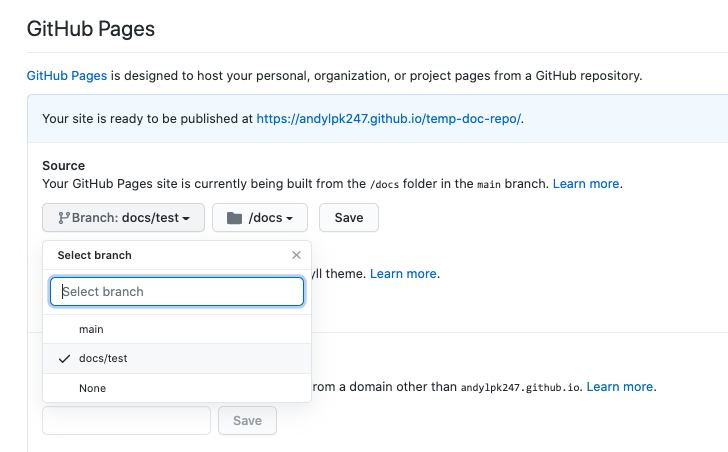This screenshot has width=728, height=452.
Task: Focus the Select branch filter field
Action: (x=177, y=291)
